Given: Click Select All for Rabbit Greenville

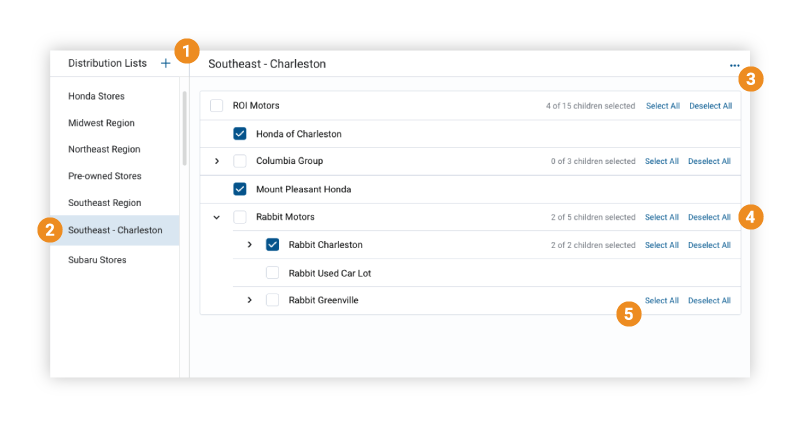Looking at the screenshot, I should (x=662, y=300).
